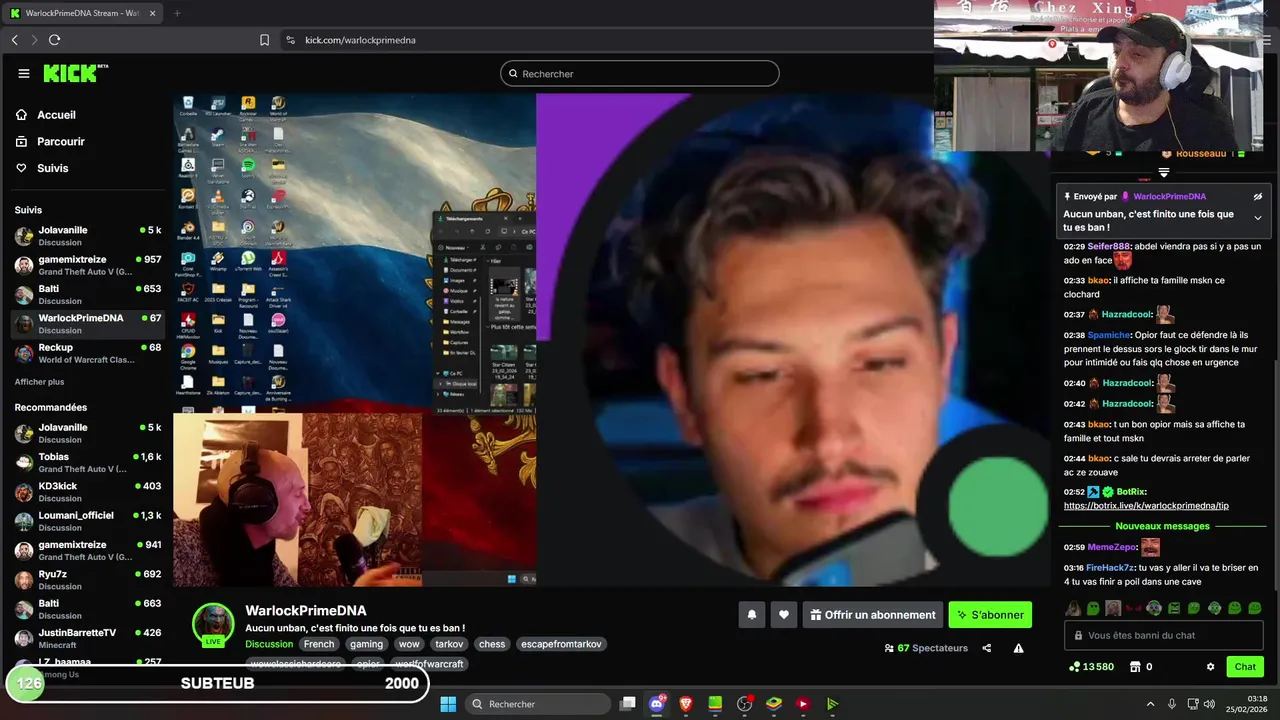The image size is (1280, 720).
Task: Show hidden system tray icons
Action: 1150,704
